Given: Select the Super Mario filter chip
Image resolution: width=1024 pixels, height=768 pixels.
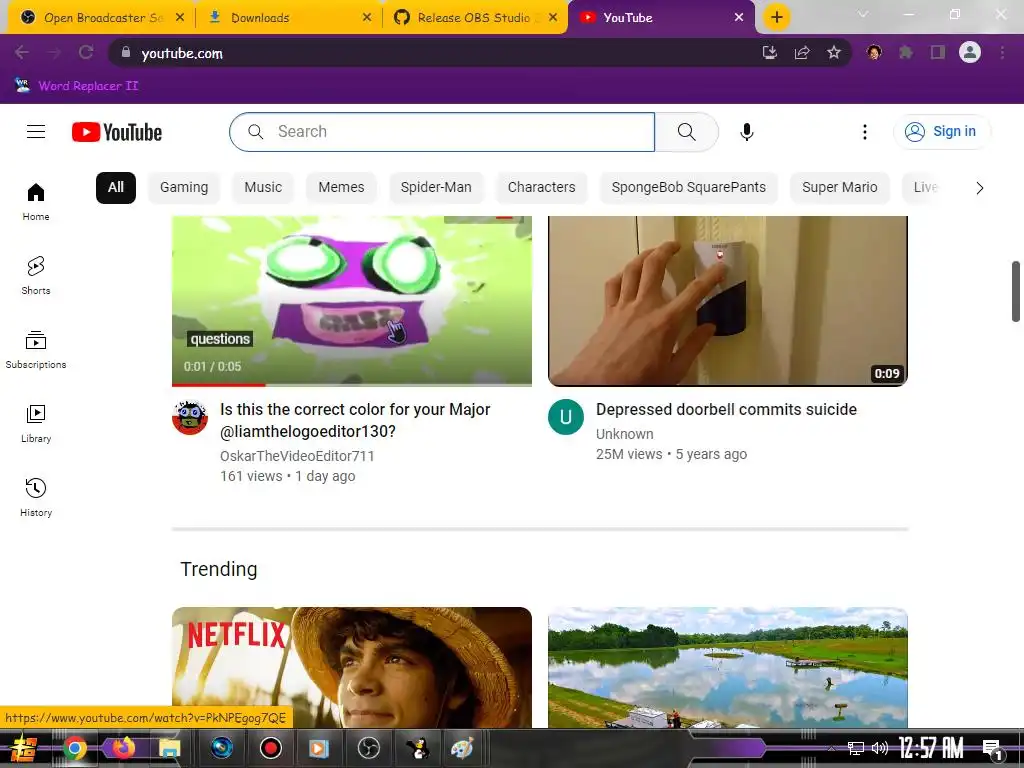Looking at the screenshot, I should 840,187.
